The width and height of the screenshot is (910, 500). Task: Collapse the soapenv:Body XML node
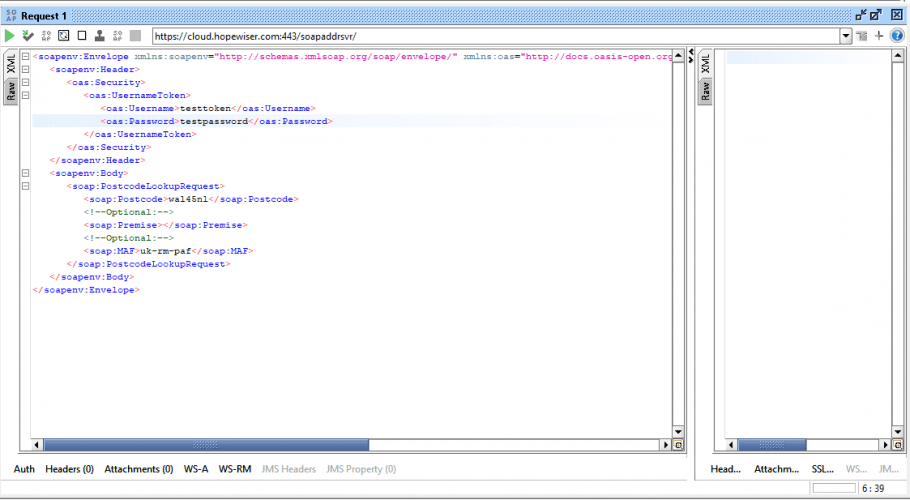tap(25, 173)
